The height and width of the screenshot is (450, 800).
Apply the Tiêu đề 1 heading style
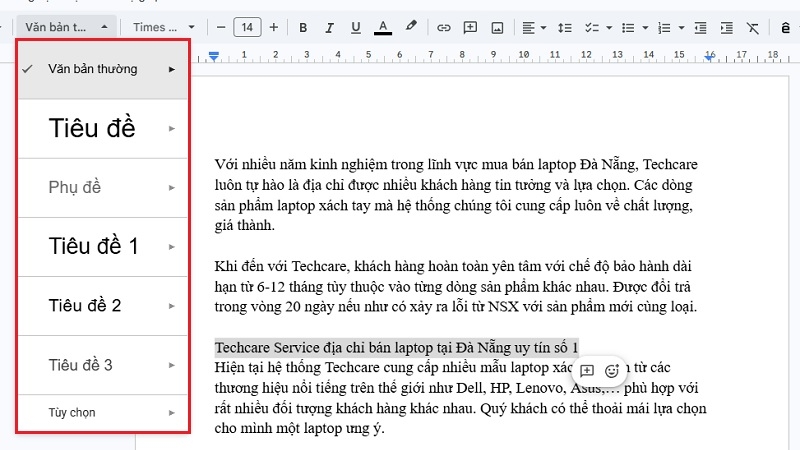tap(103, 247)
